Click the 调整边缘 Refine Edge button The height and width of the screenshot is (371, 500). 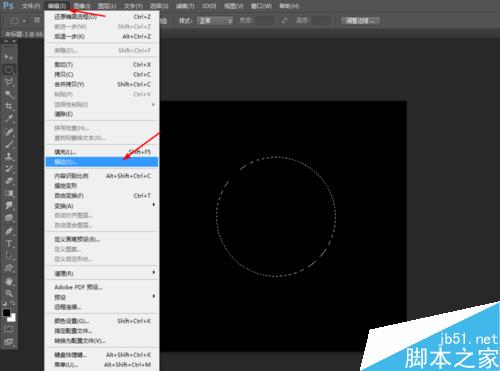(x=360, y=21)
